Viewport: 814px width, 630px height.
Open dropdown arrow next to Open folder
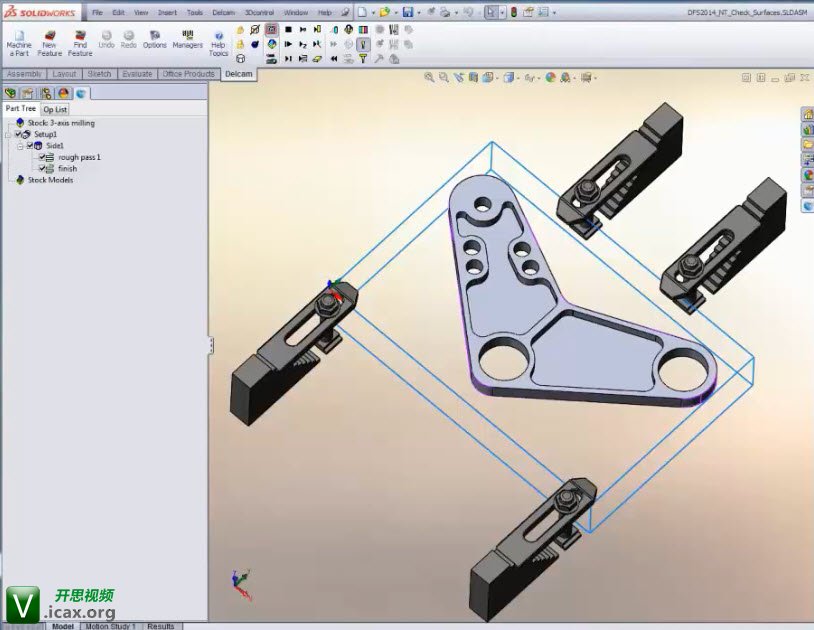[396, 12]
